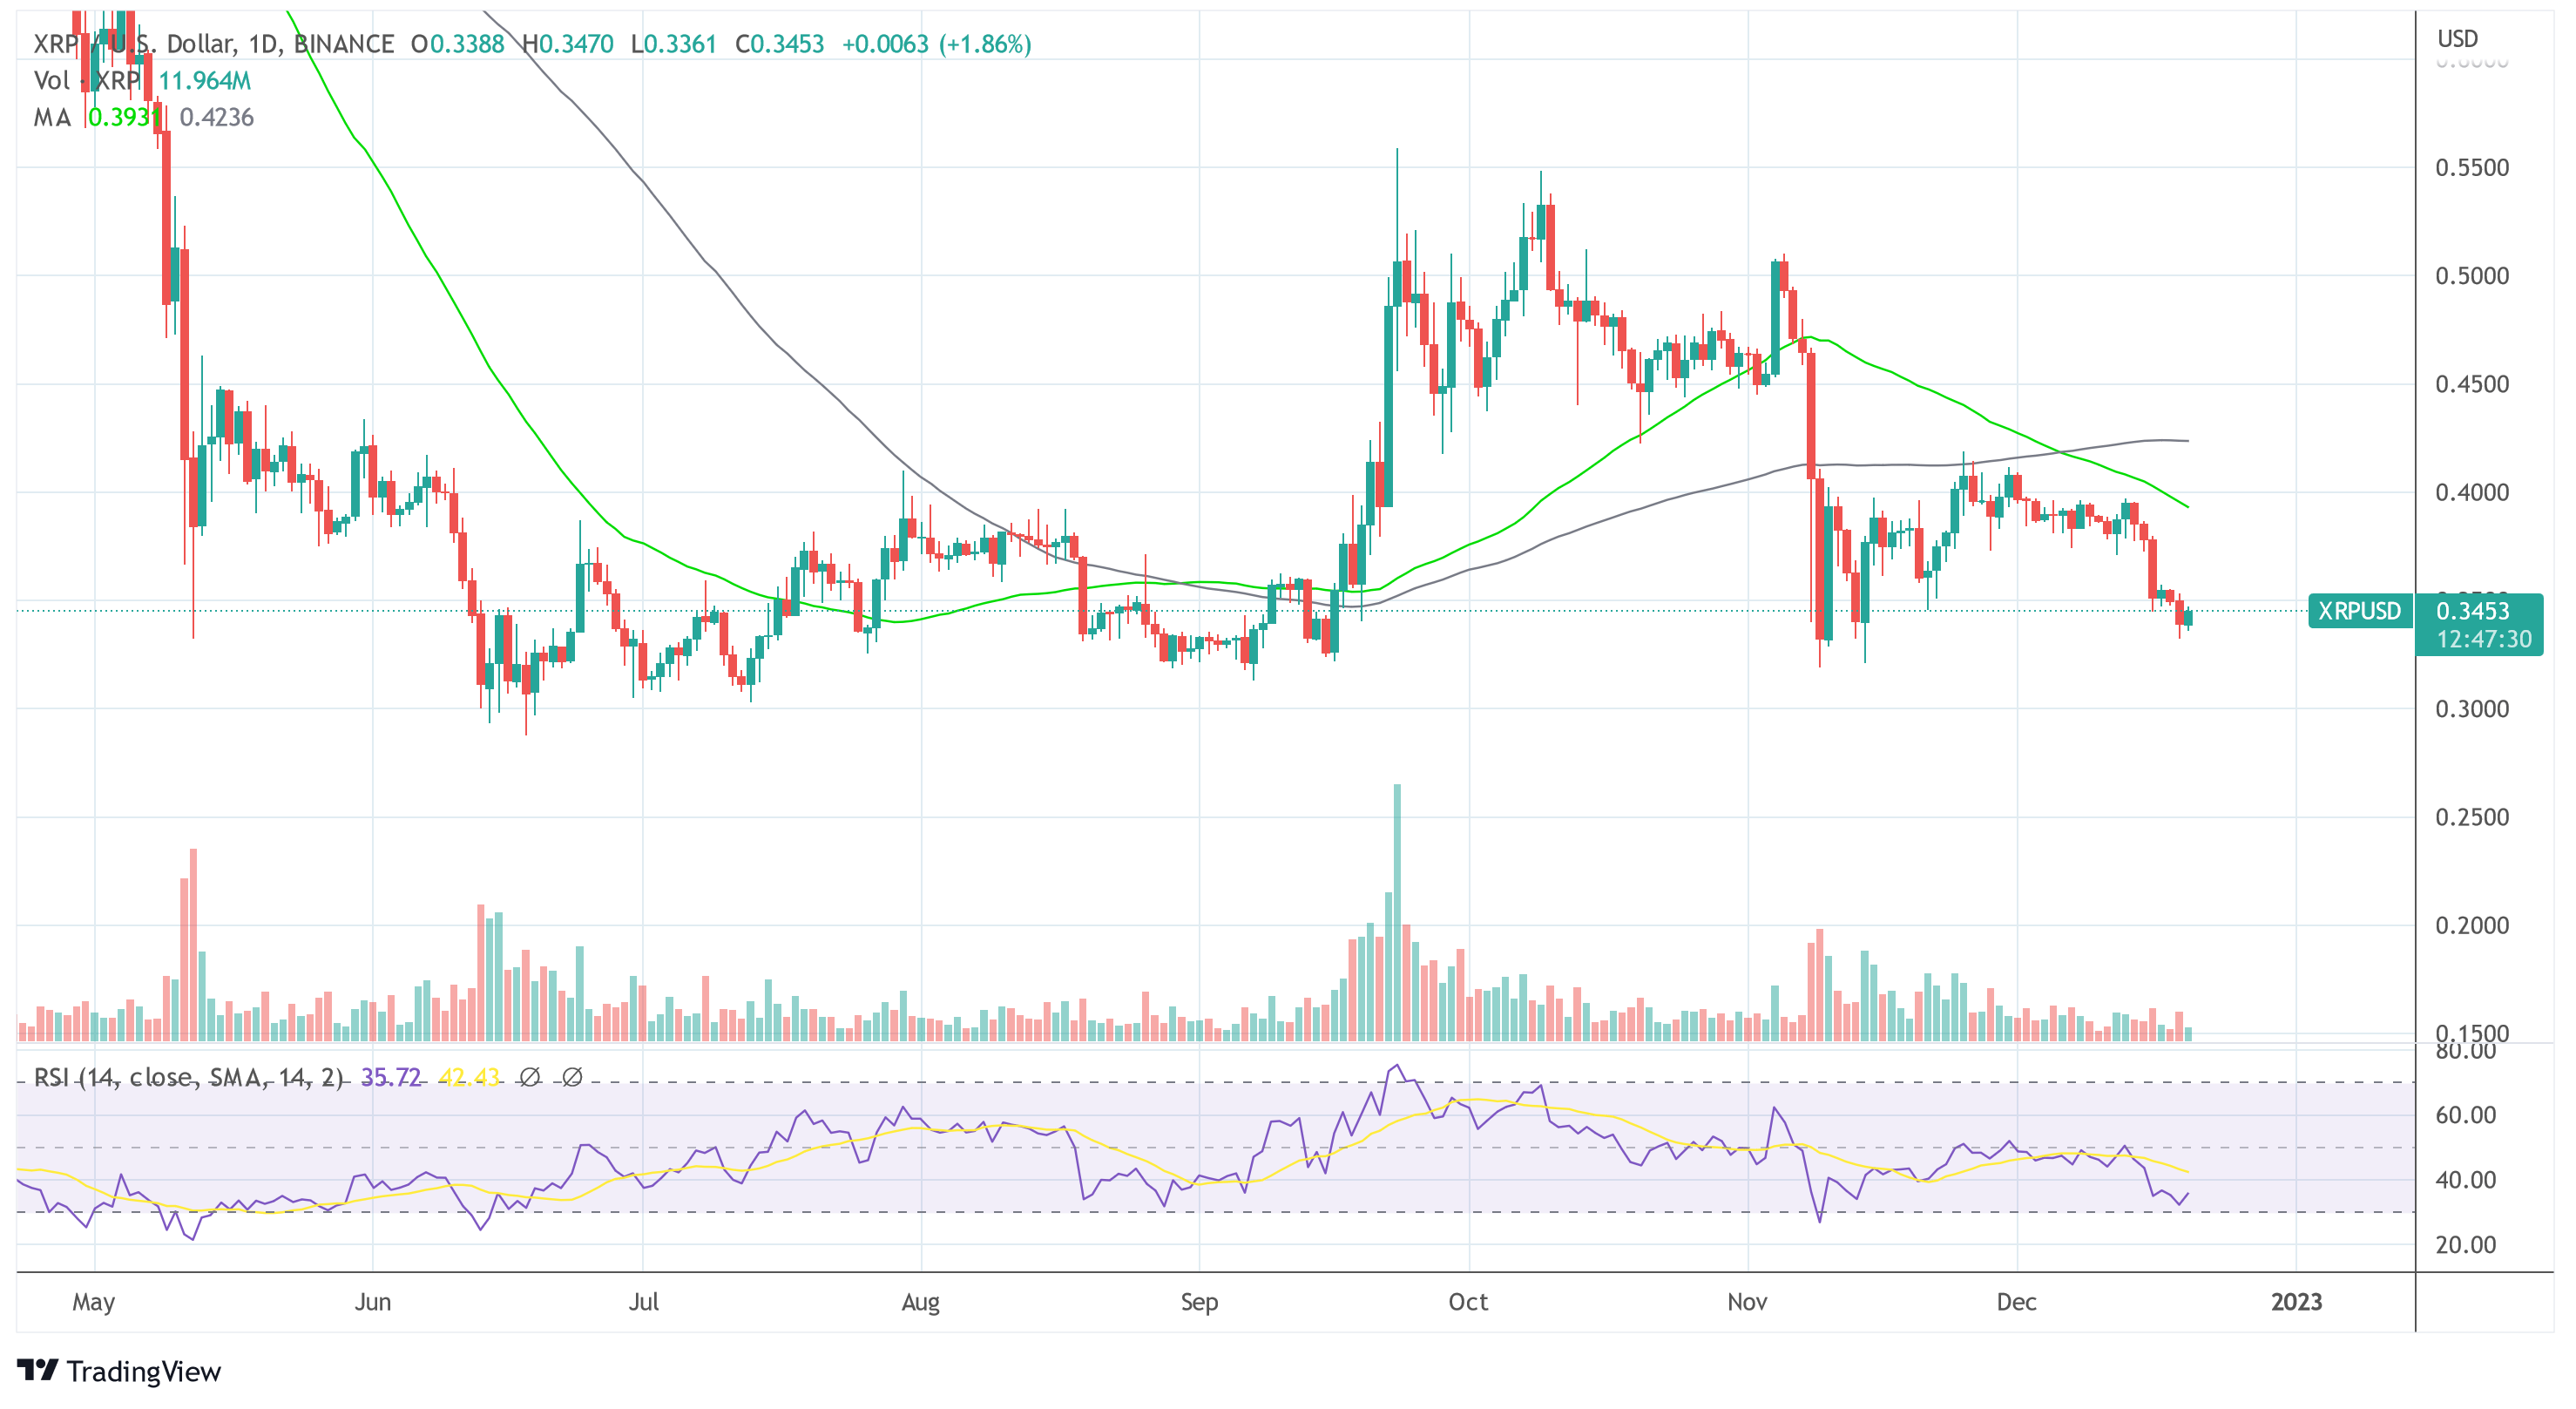Click 20.00 on the RSI axis

point(2466,1246)
